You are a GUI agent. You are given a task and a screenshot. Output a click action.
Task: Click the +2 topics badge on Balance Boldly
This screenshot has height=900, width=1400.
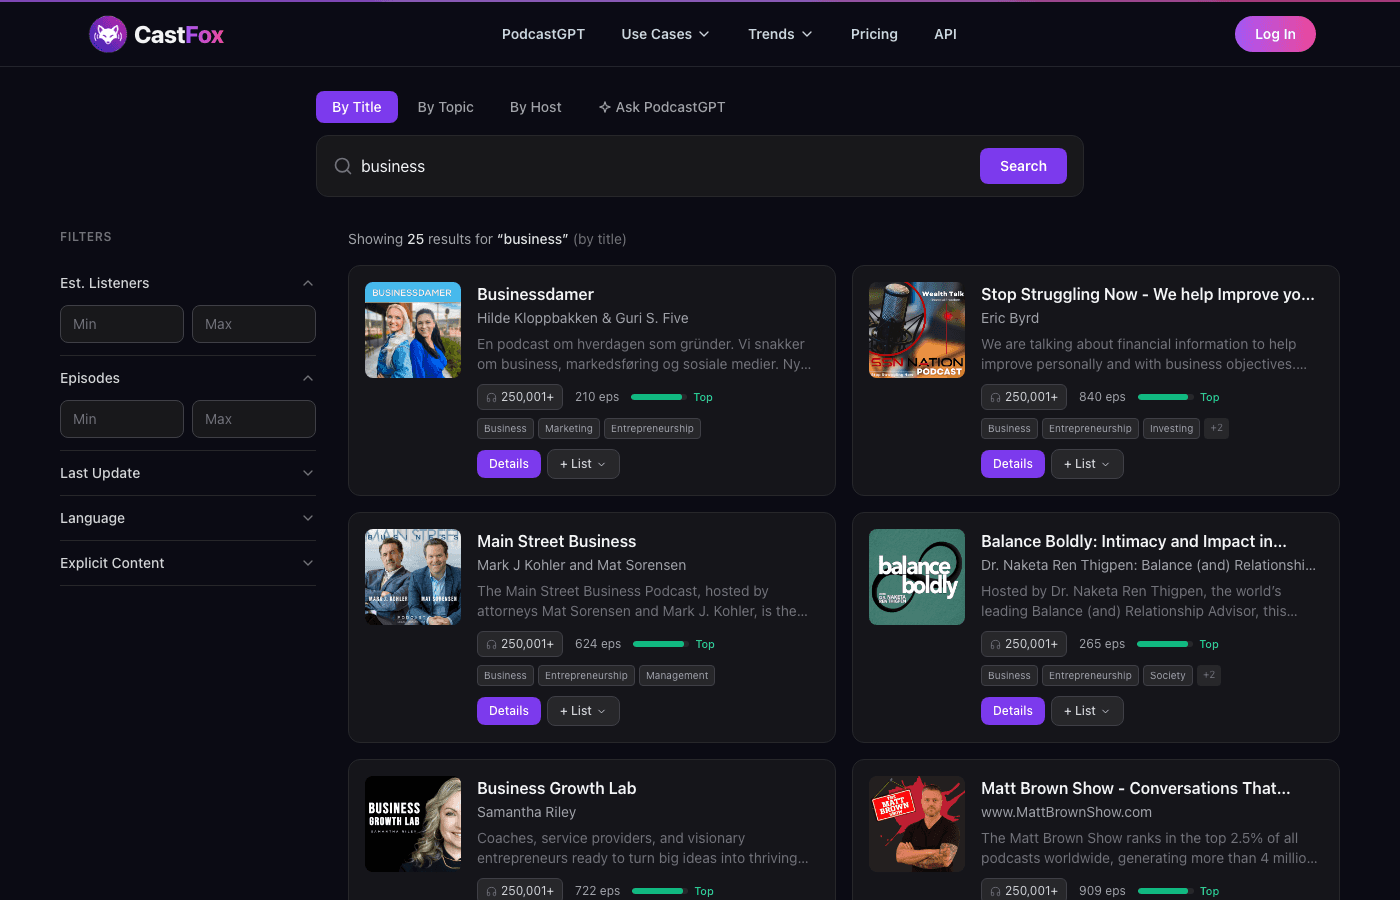[x=1208, y=675]
